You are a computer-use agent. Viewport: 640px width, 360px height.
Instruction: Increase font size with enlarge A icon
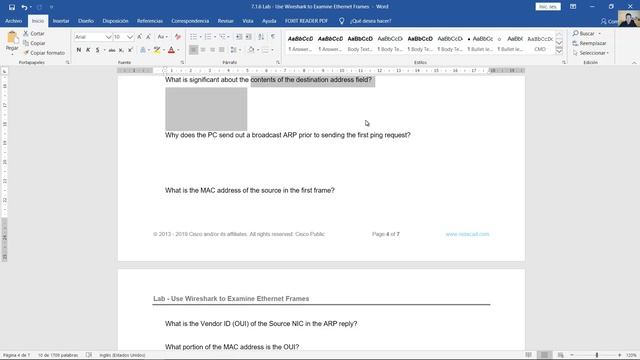click(140, 37)
